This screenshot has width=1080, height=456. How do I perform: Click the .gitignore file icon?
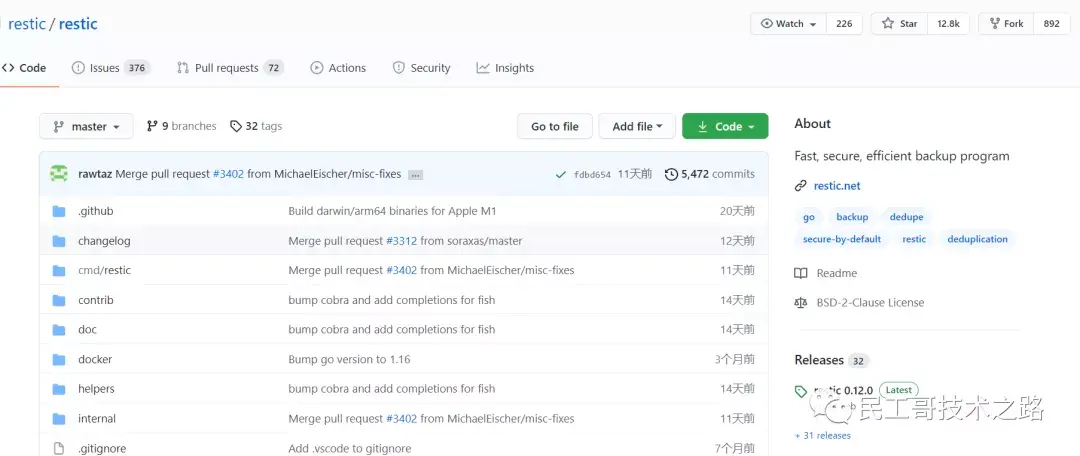click(59, 448)
